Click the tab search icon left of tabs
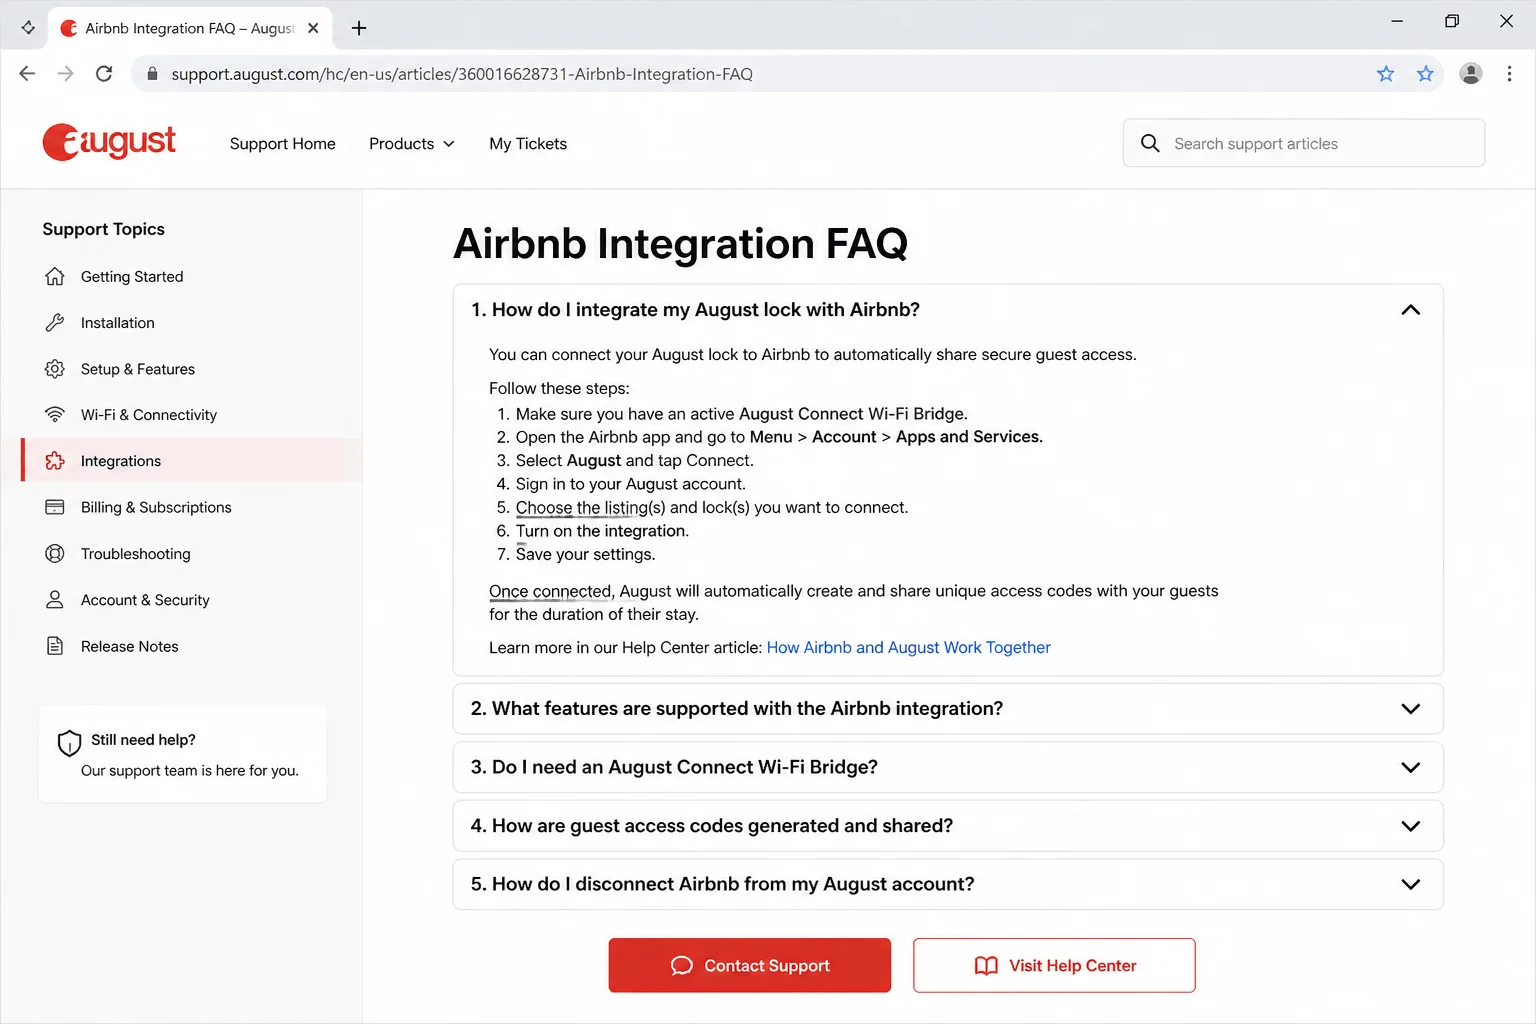The height and width of the screenshot is (1024, 1536). coord(27,28)
